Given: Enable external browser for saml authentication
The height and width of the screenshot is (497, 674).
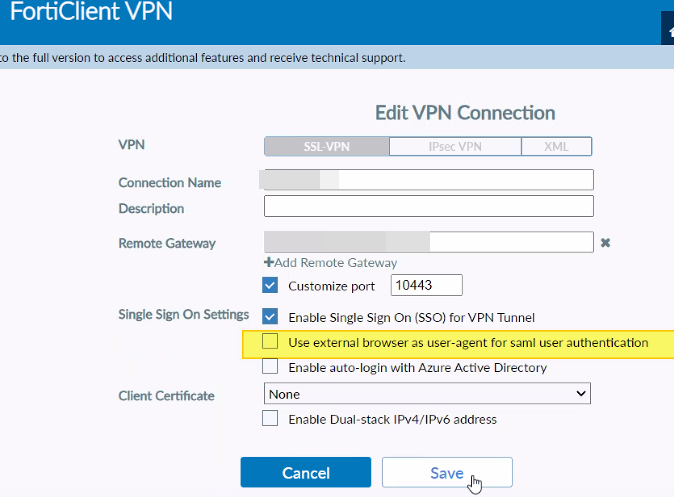Looking at the screenshot, I should click(x=270, y=342).
